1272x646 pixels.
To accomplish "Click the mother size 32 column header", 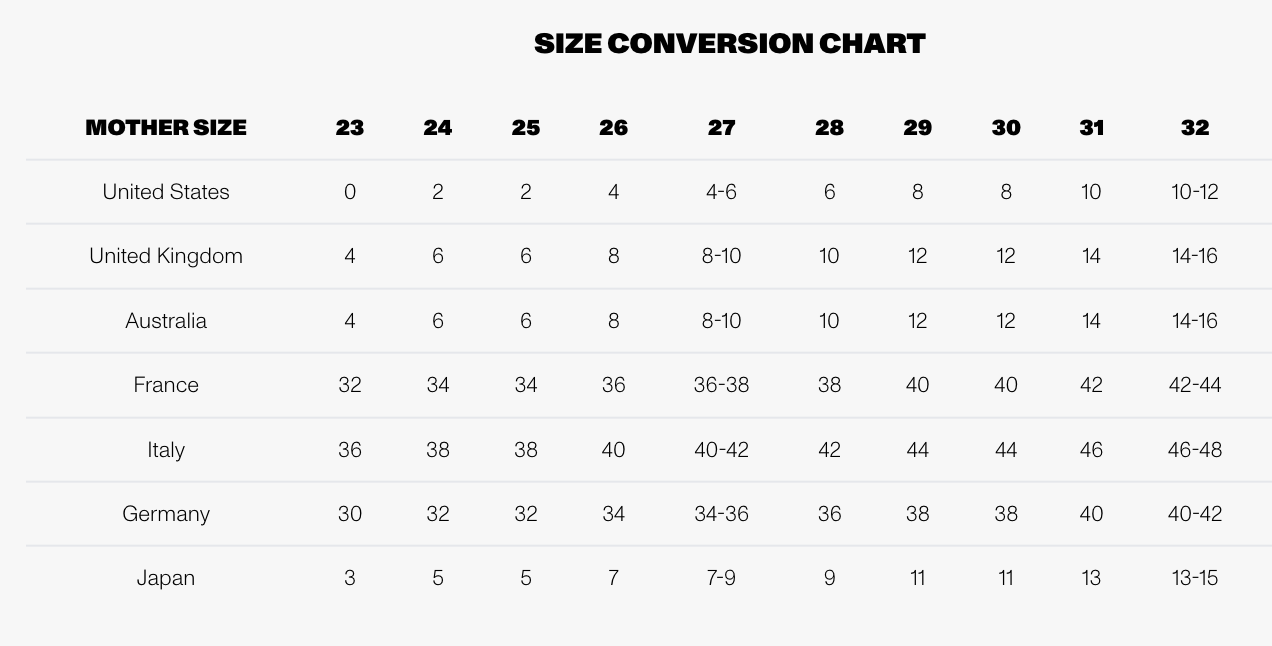I will click(x=1195, y=128).
